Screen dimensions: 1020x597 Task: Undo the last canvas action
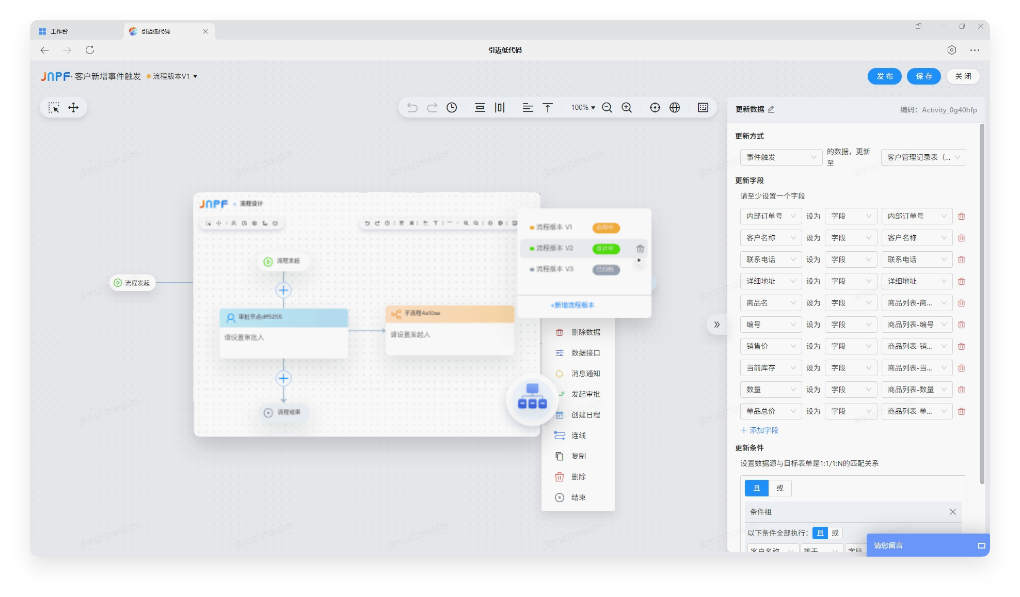tap(412, 107)
